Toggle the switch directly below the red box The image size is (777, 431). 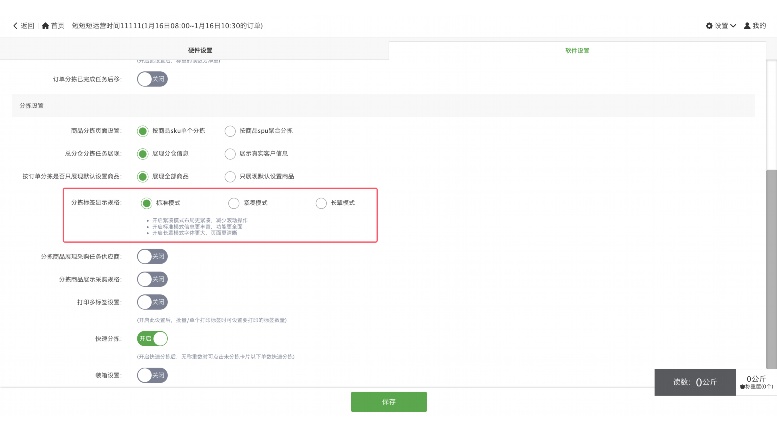pos(153,257)
